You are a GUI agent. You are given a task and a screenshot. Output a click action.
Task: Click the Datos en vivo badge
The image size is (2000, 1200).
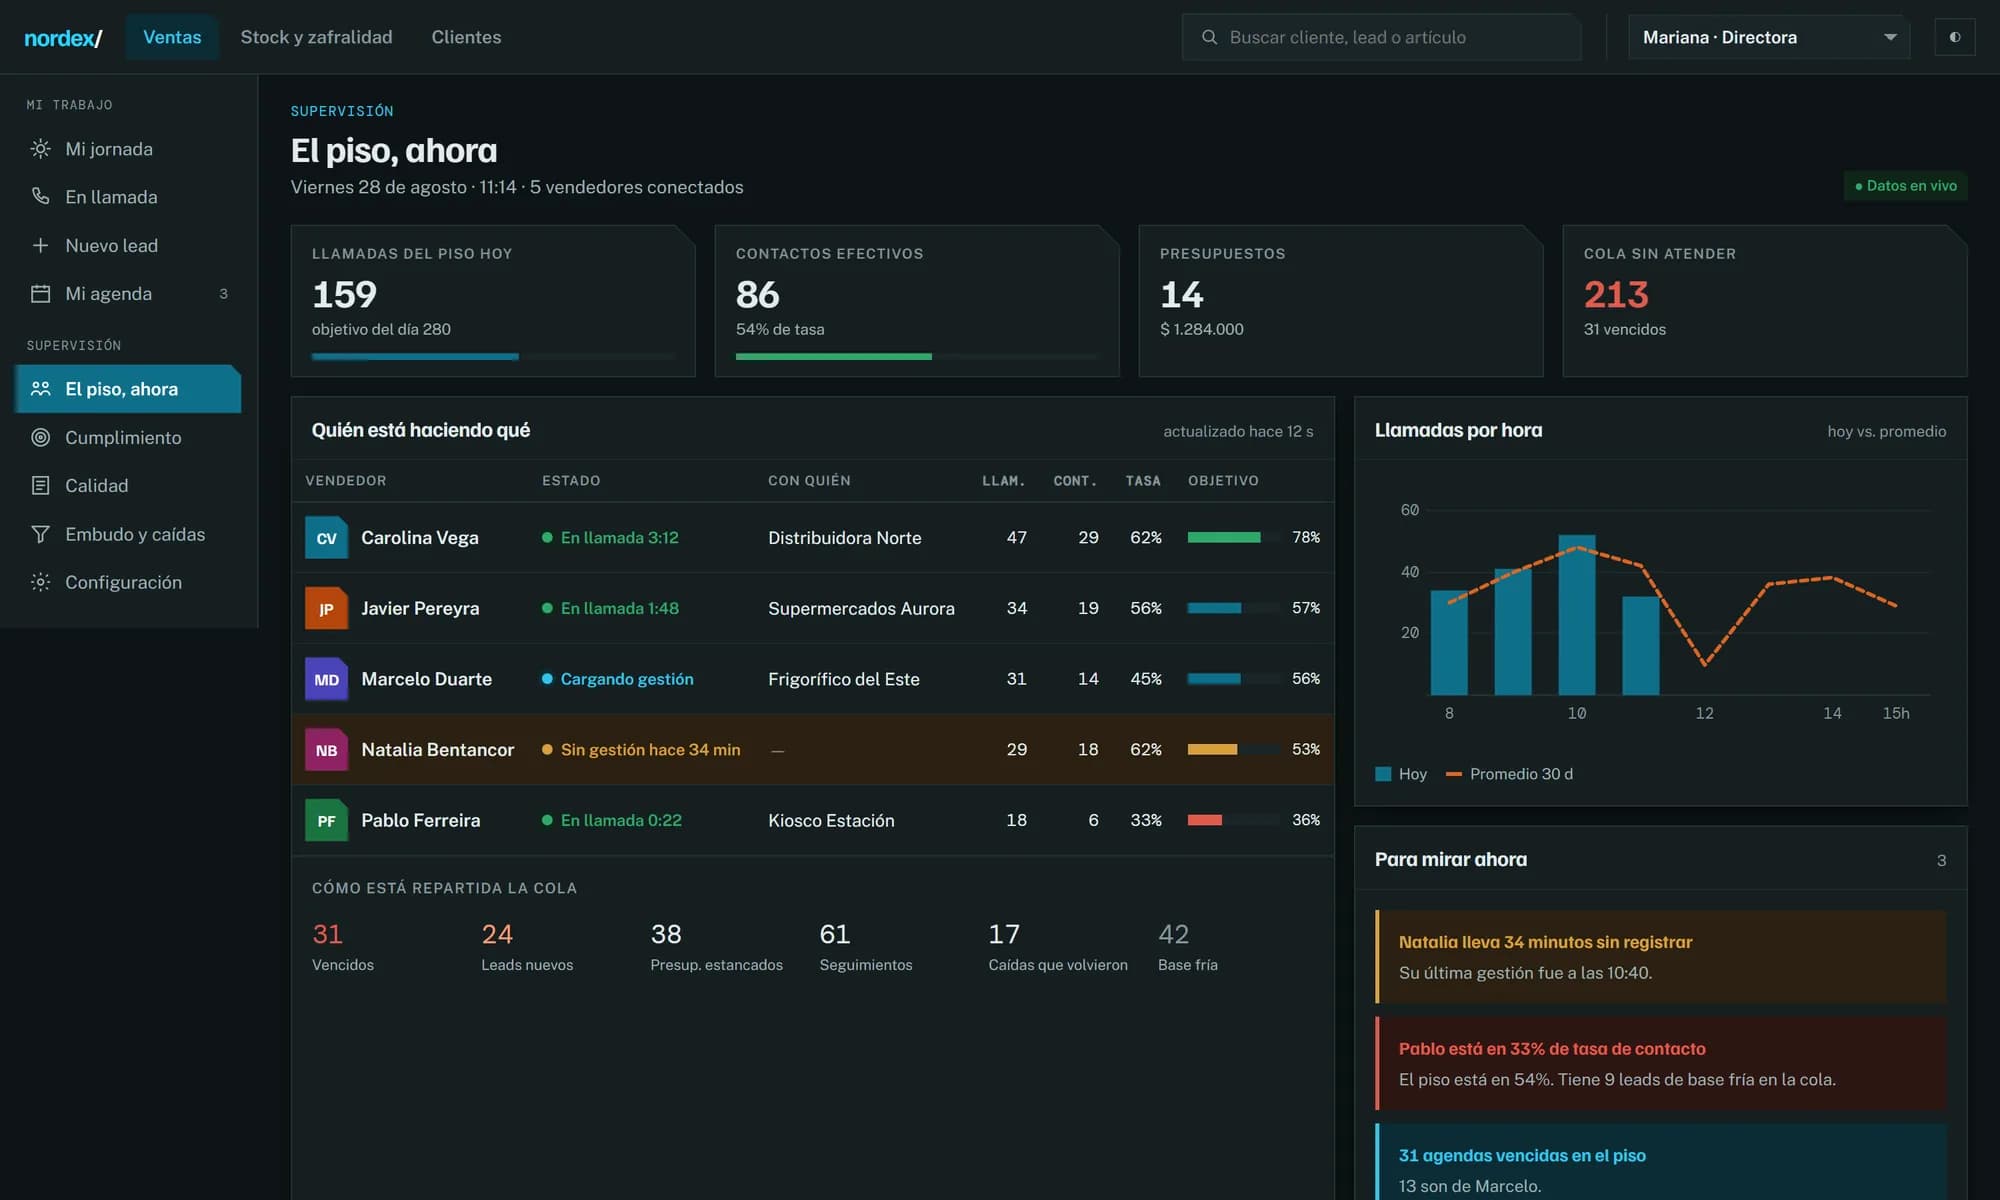[x=1905, y=186]
